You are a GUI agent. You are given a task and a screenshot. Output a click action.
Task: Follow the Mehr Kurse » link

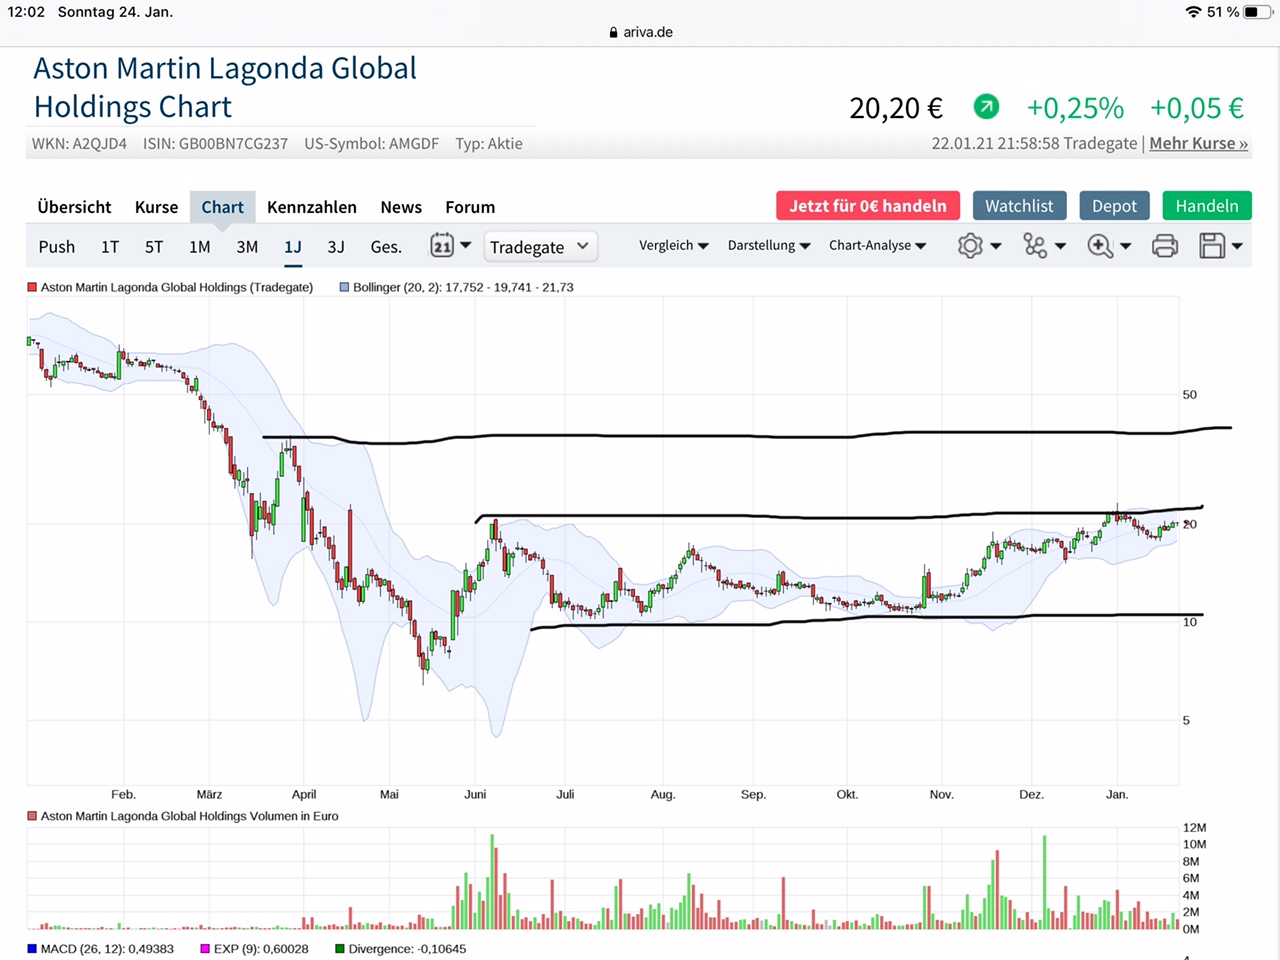coord(1199,143)
